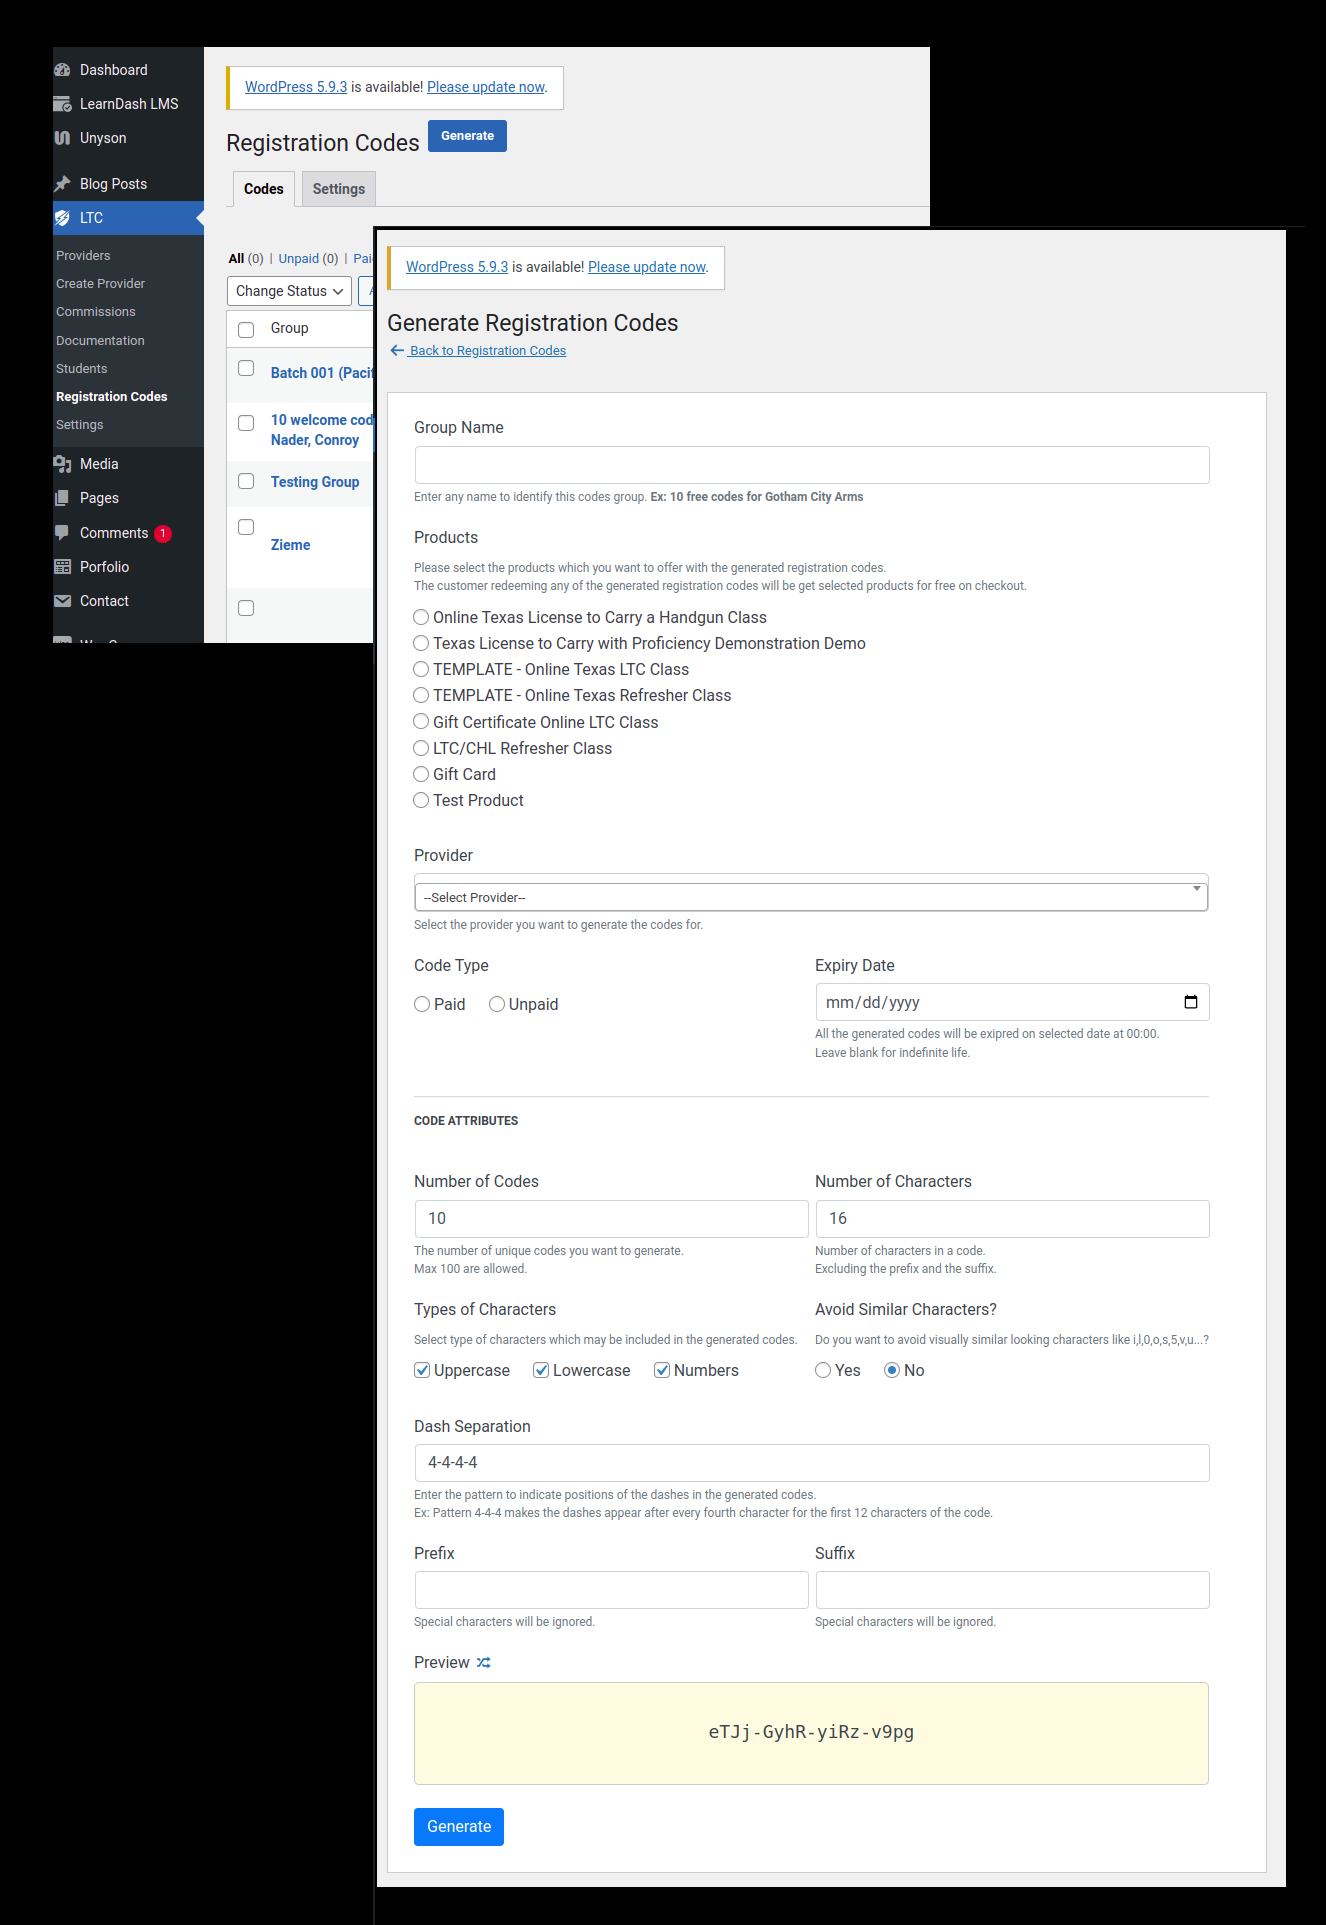Click Generate next to Registration Codes heading
The height and width of the screenshot is (1925, 1326).
467,136
